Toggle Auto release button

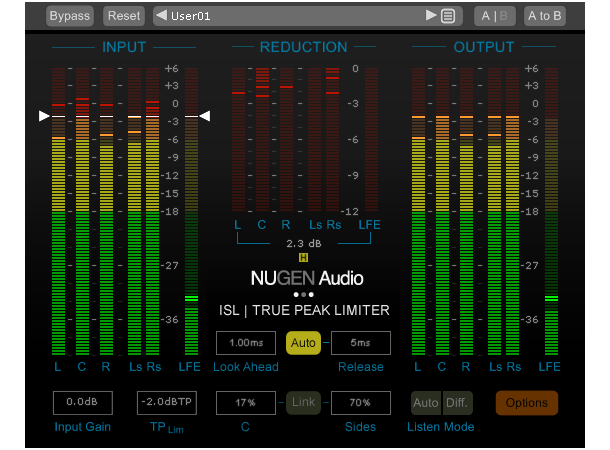303,343
